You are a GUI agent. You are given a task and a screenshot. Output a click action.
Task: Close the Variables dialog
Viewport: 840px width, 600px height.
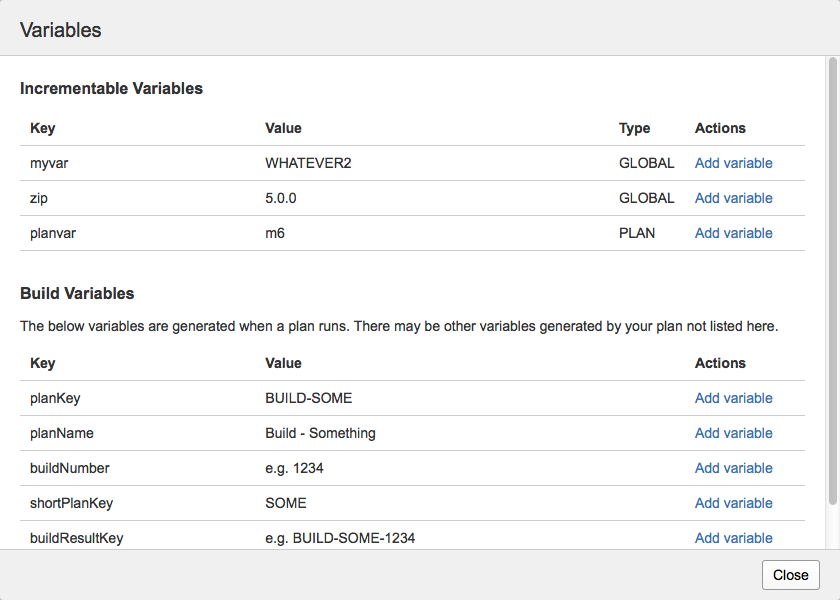tap(791, 575)
